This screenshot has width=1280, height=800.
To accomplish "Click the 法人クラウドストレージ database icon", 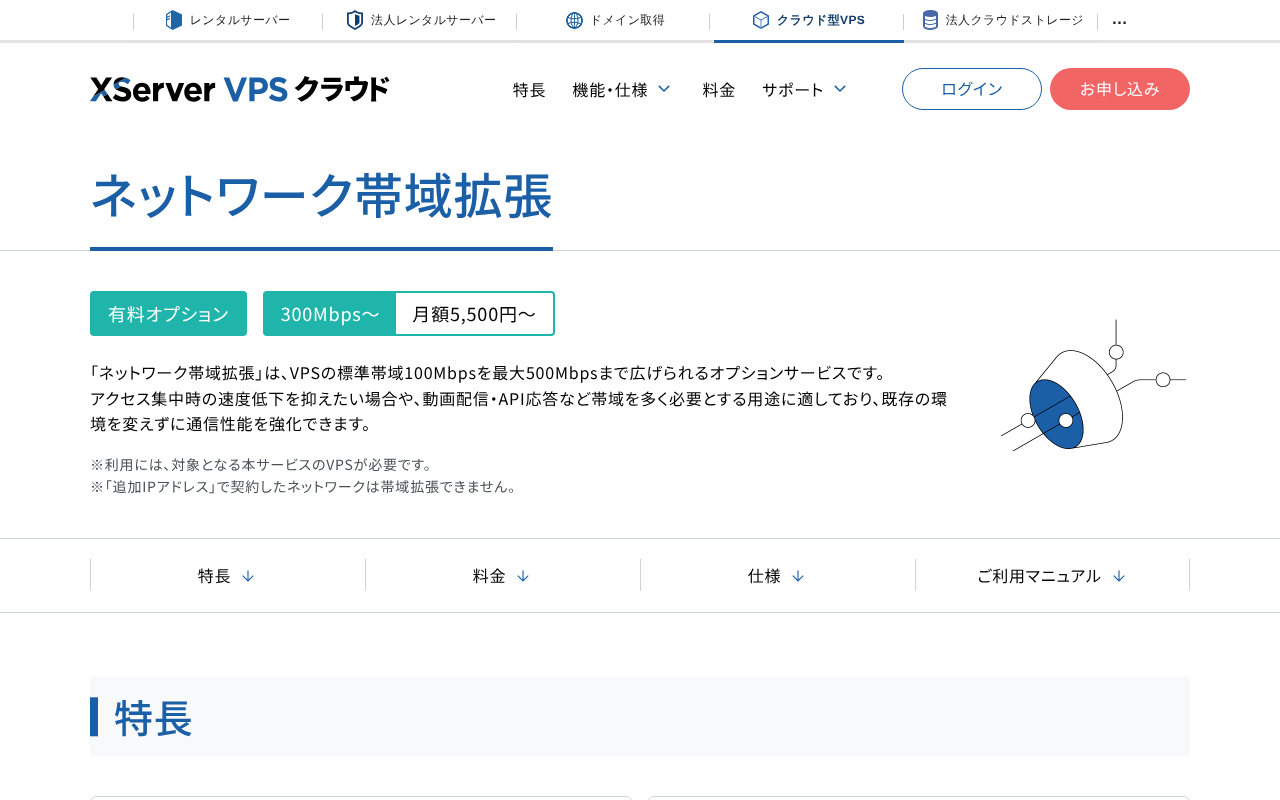I will coord(930,20).
